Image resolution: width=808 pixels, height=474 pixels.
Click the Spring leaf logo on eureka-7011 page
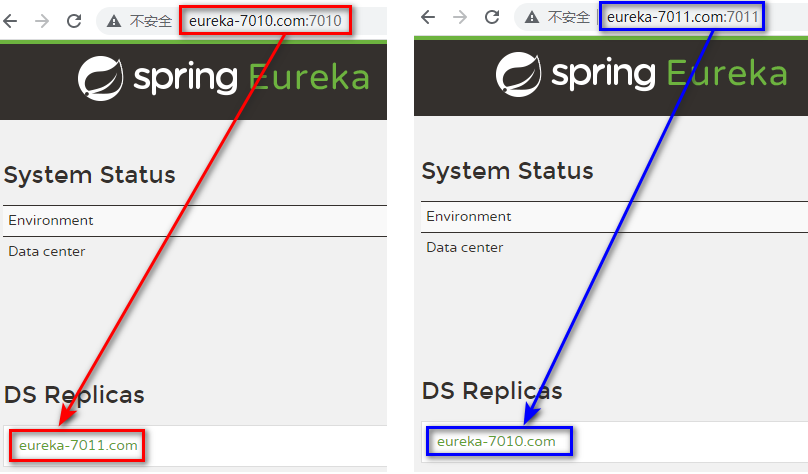(519, 74)
